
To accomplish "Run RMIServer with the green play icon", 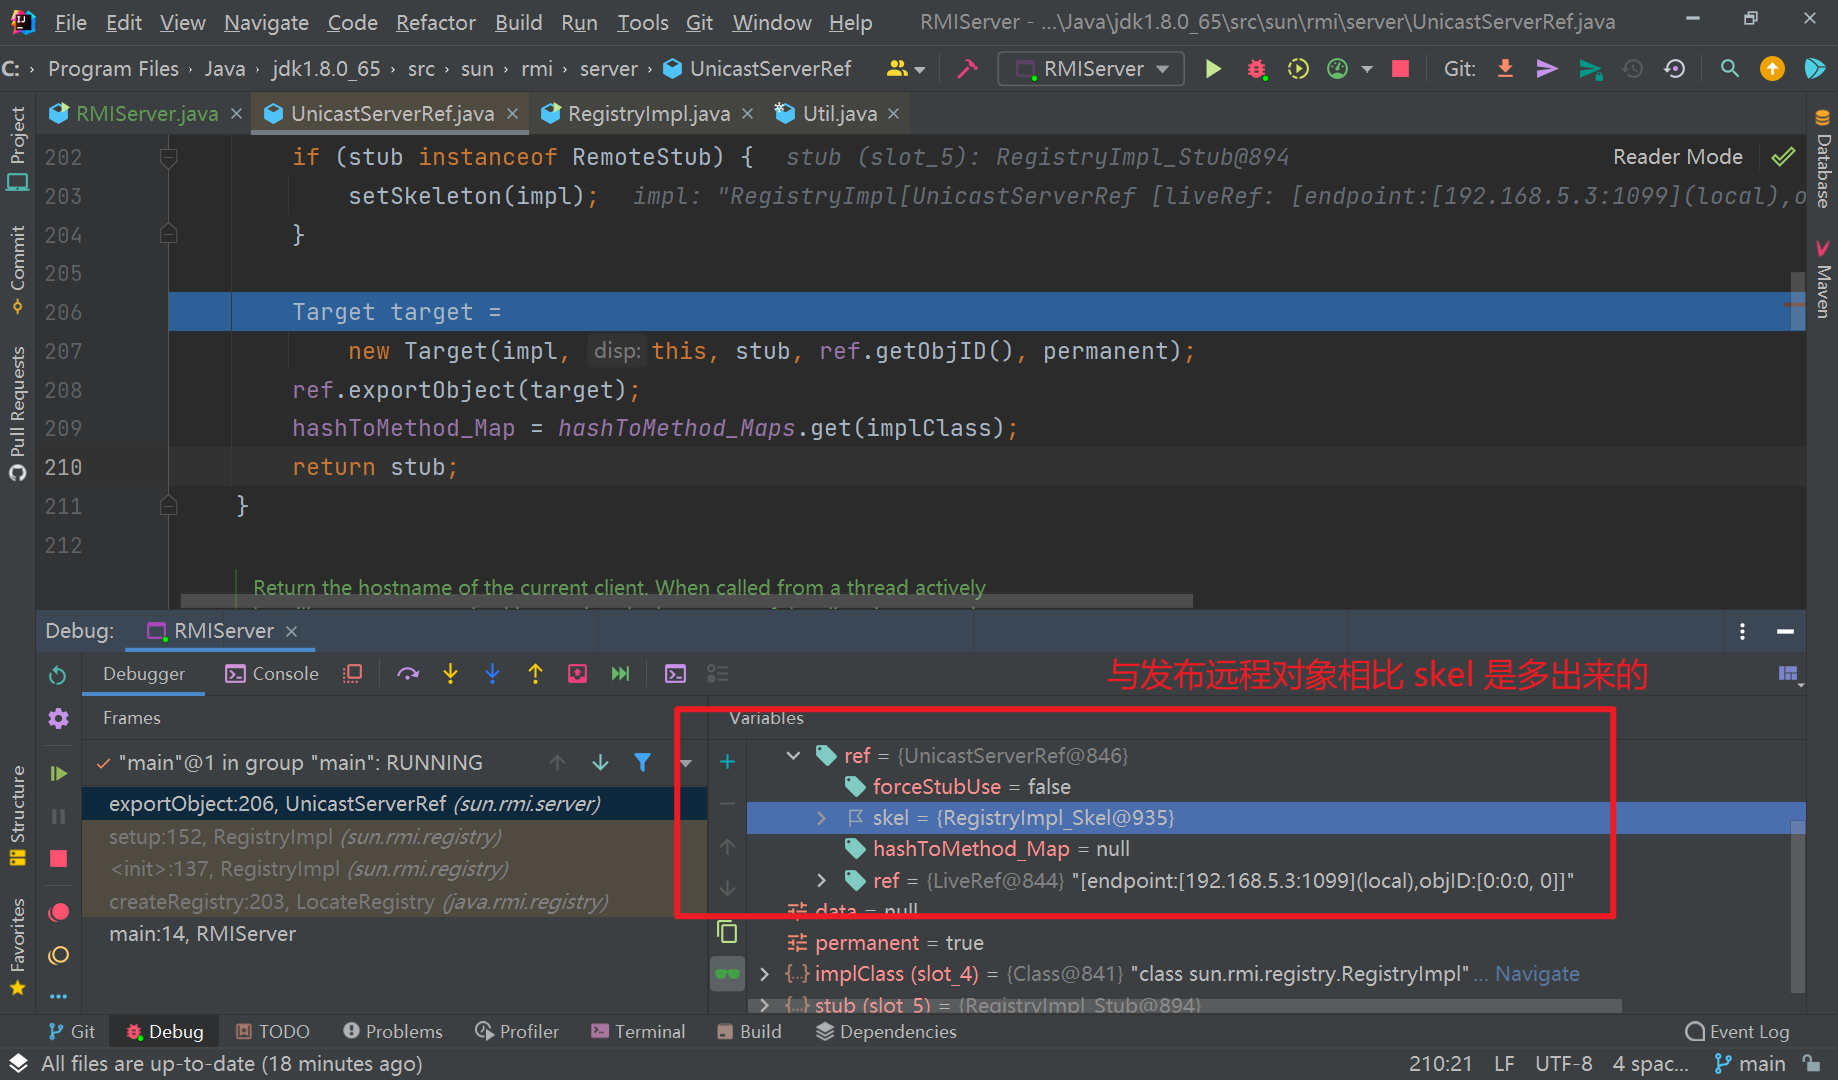I will pos(1212,68).
